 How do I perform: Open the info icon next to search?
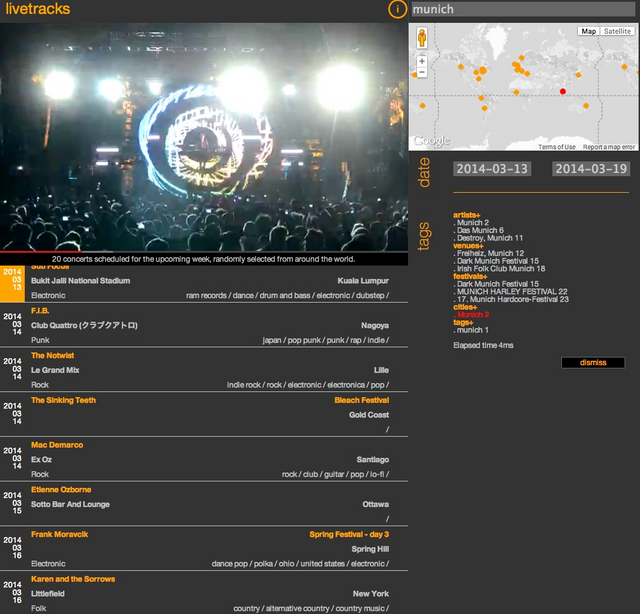(397, 9)
